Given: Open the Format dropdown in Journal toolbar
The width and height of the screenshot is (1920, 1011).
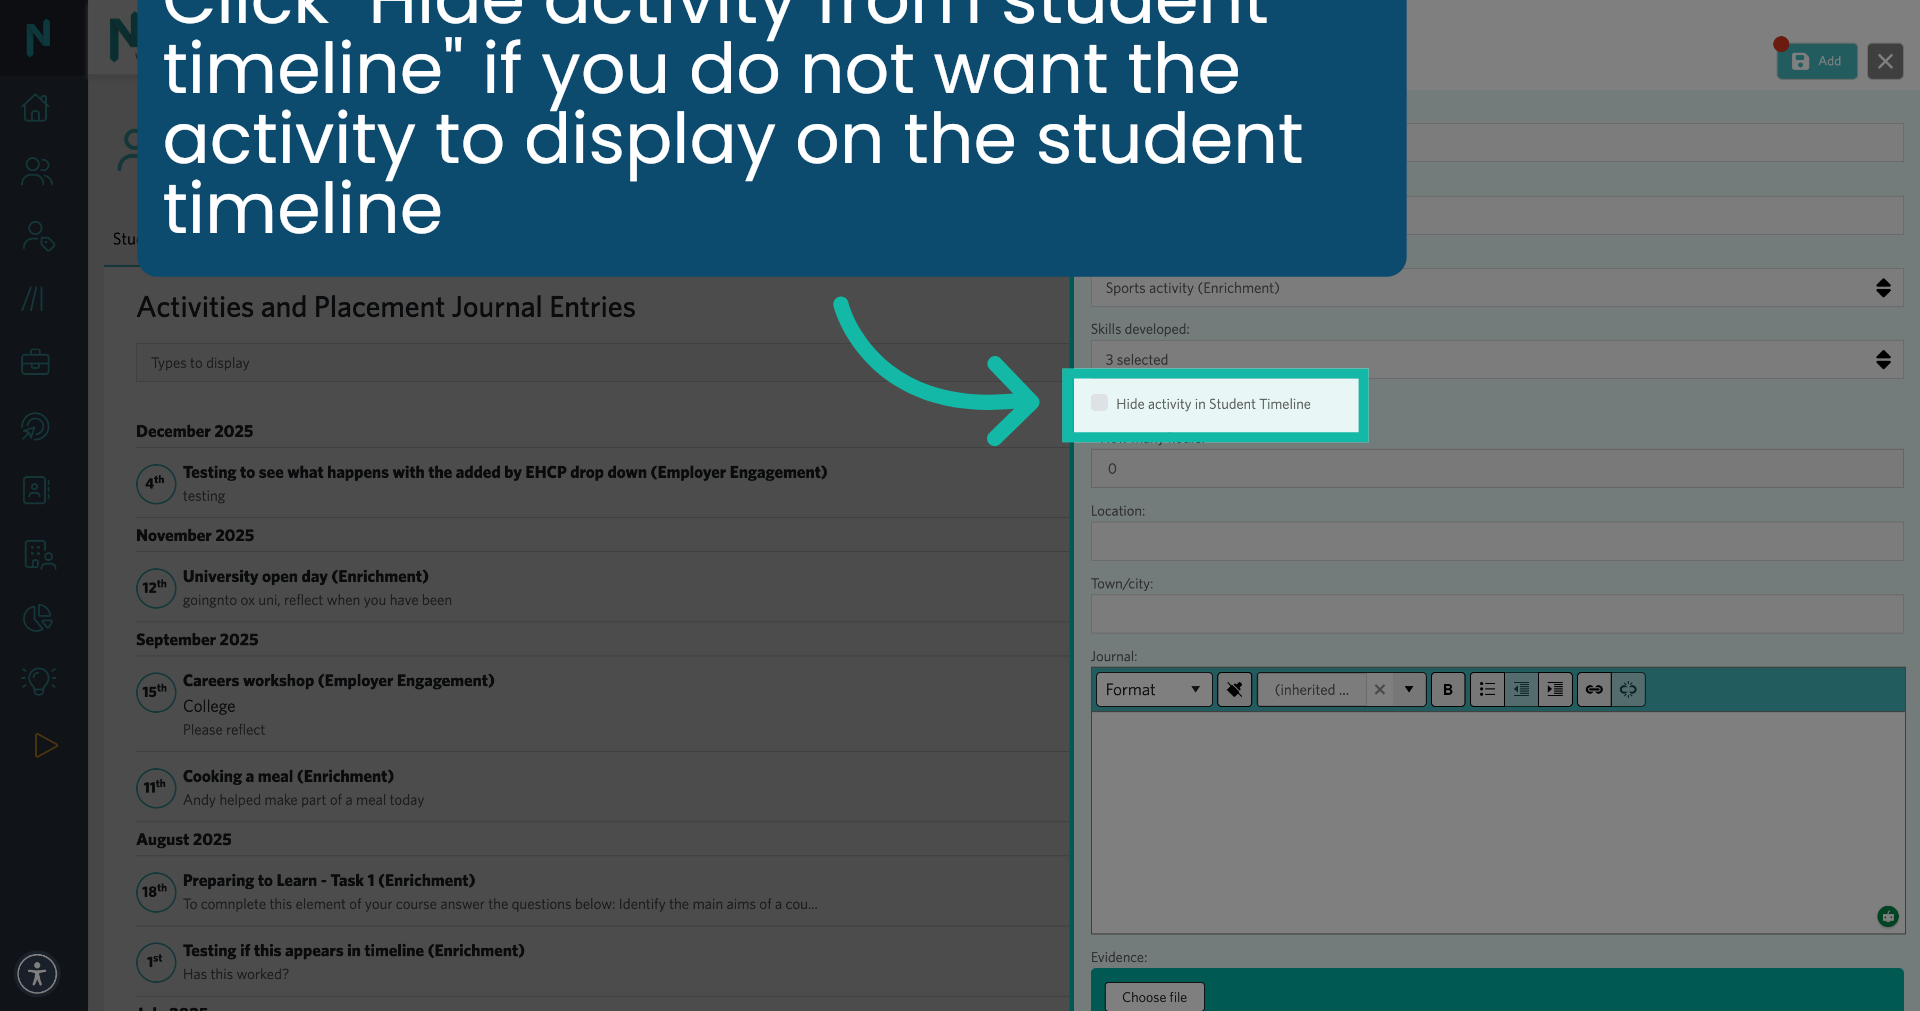Looking at the screenshot, I should point(1152,689).
